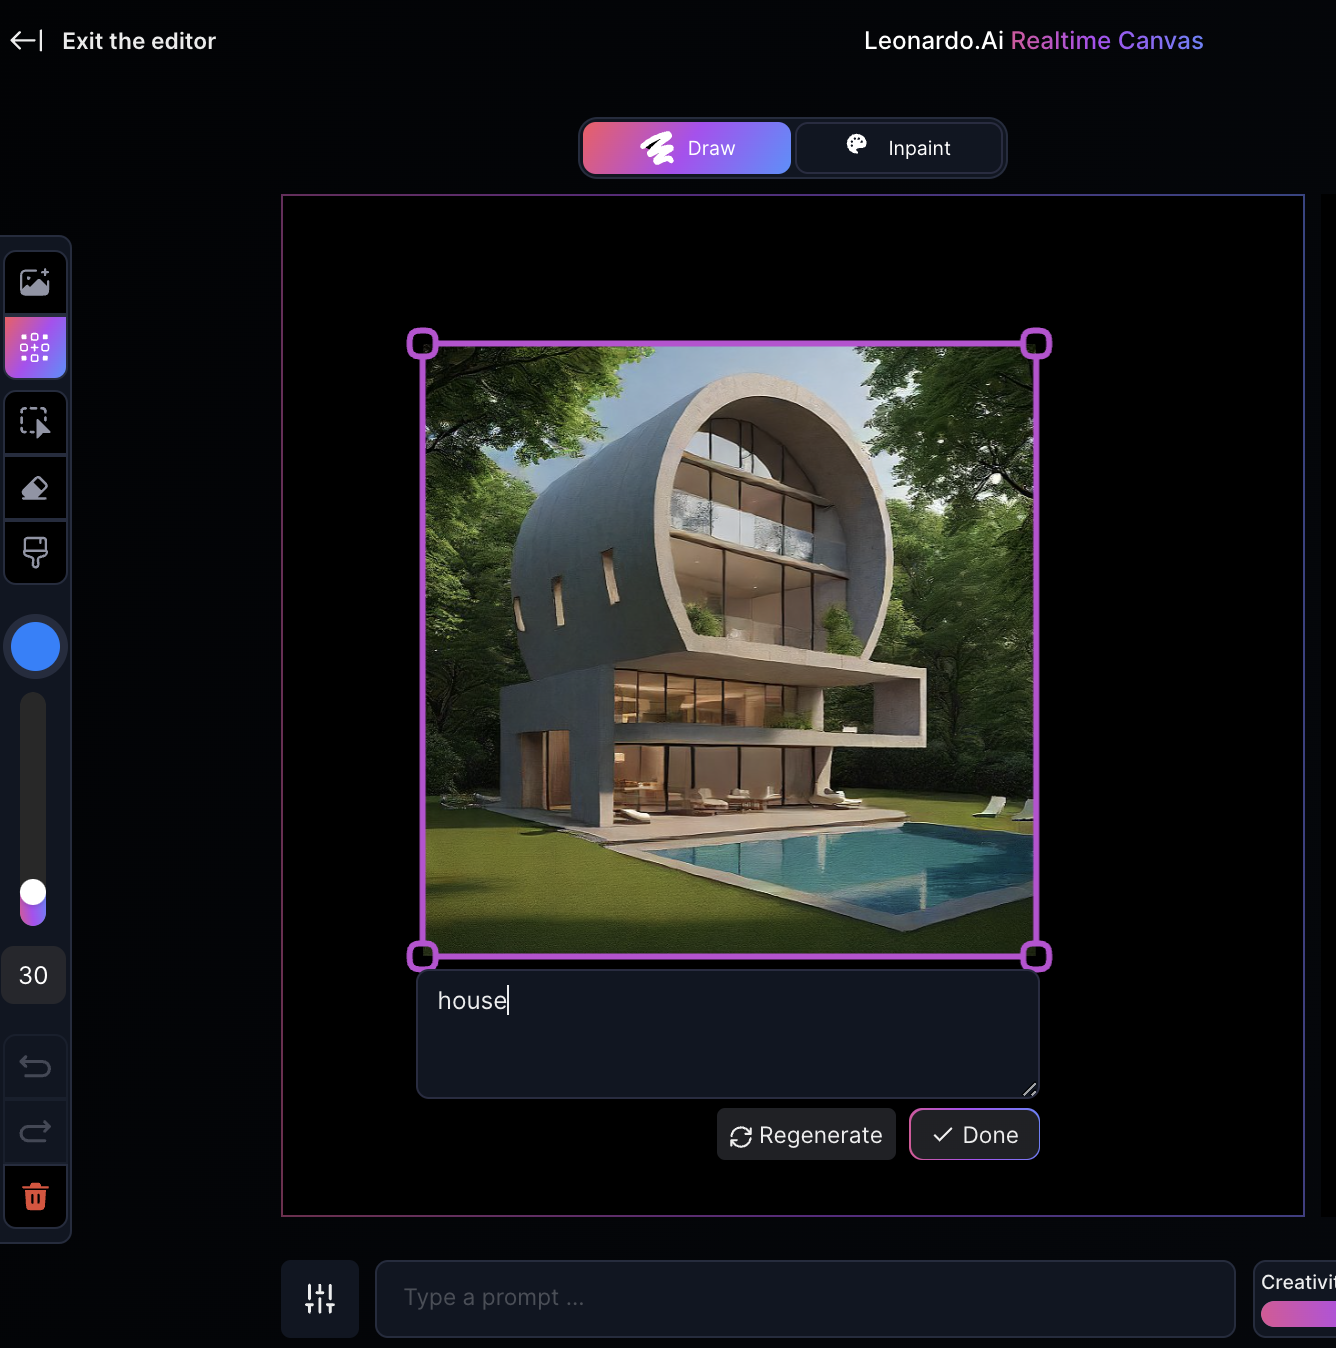Focus the 'house' prompt text area
Viewport: 1336px width, 1348px height.
tap(728, 1035)
